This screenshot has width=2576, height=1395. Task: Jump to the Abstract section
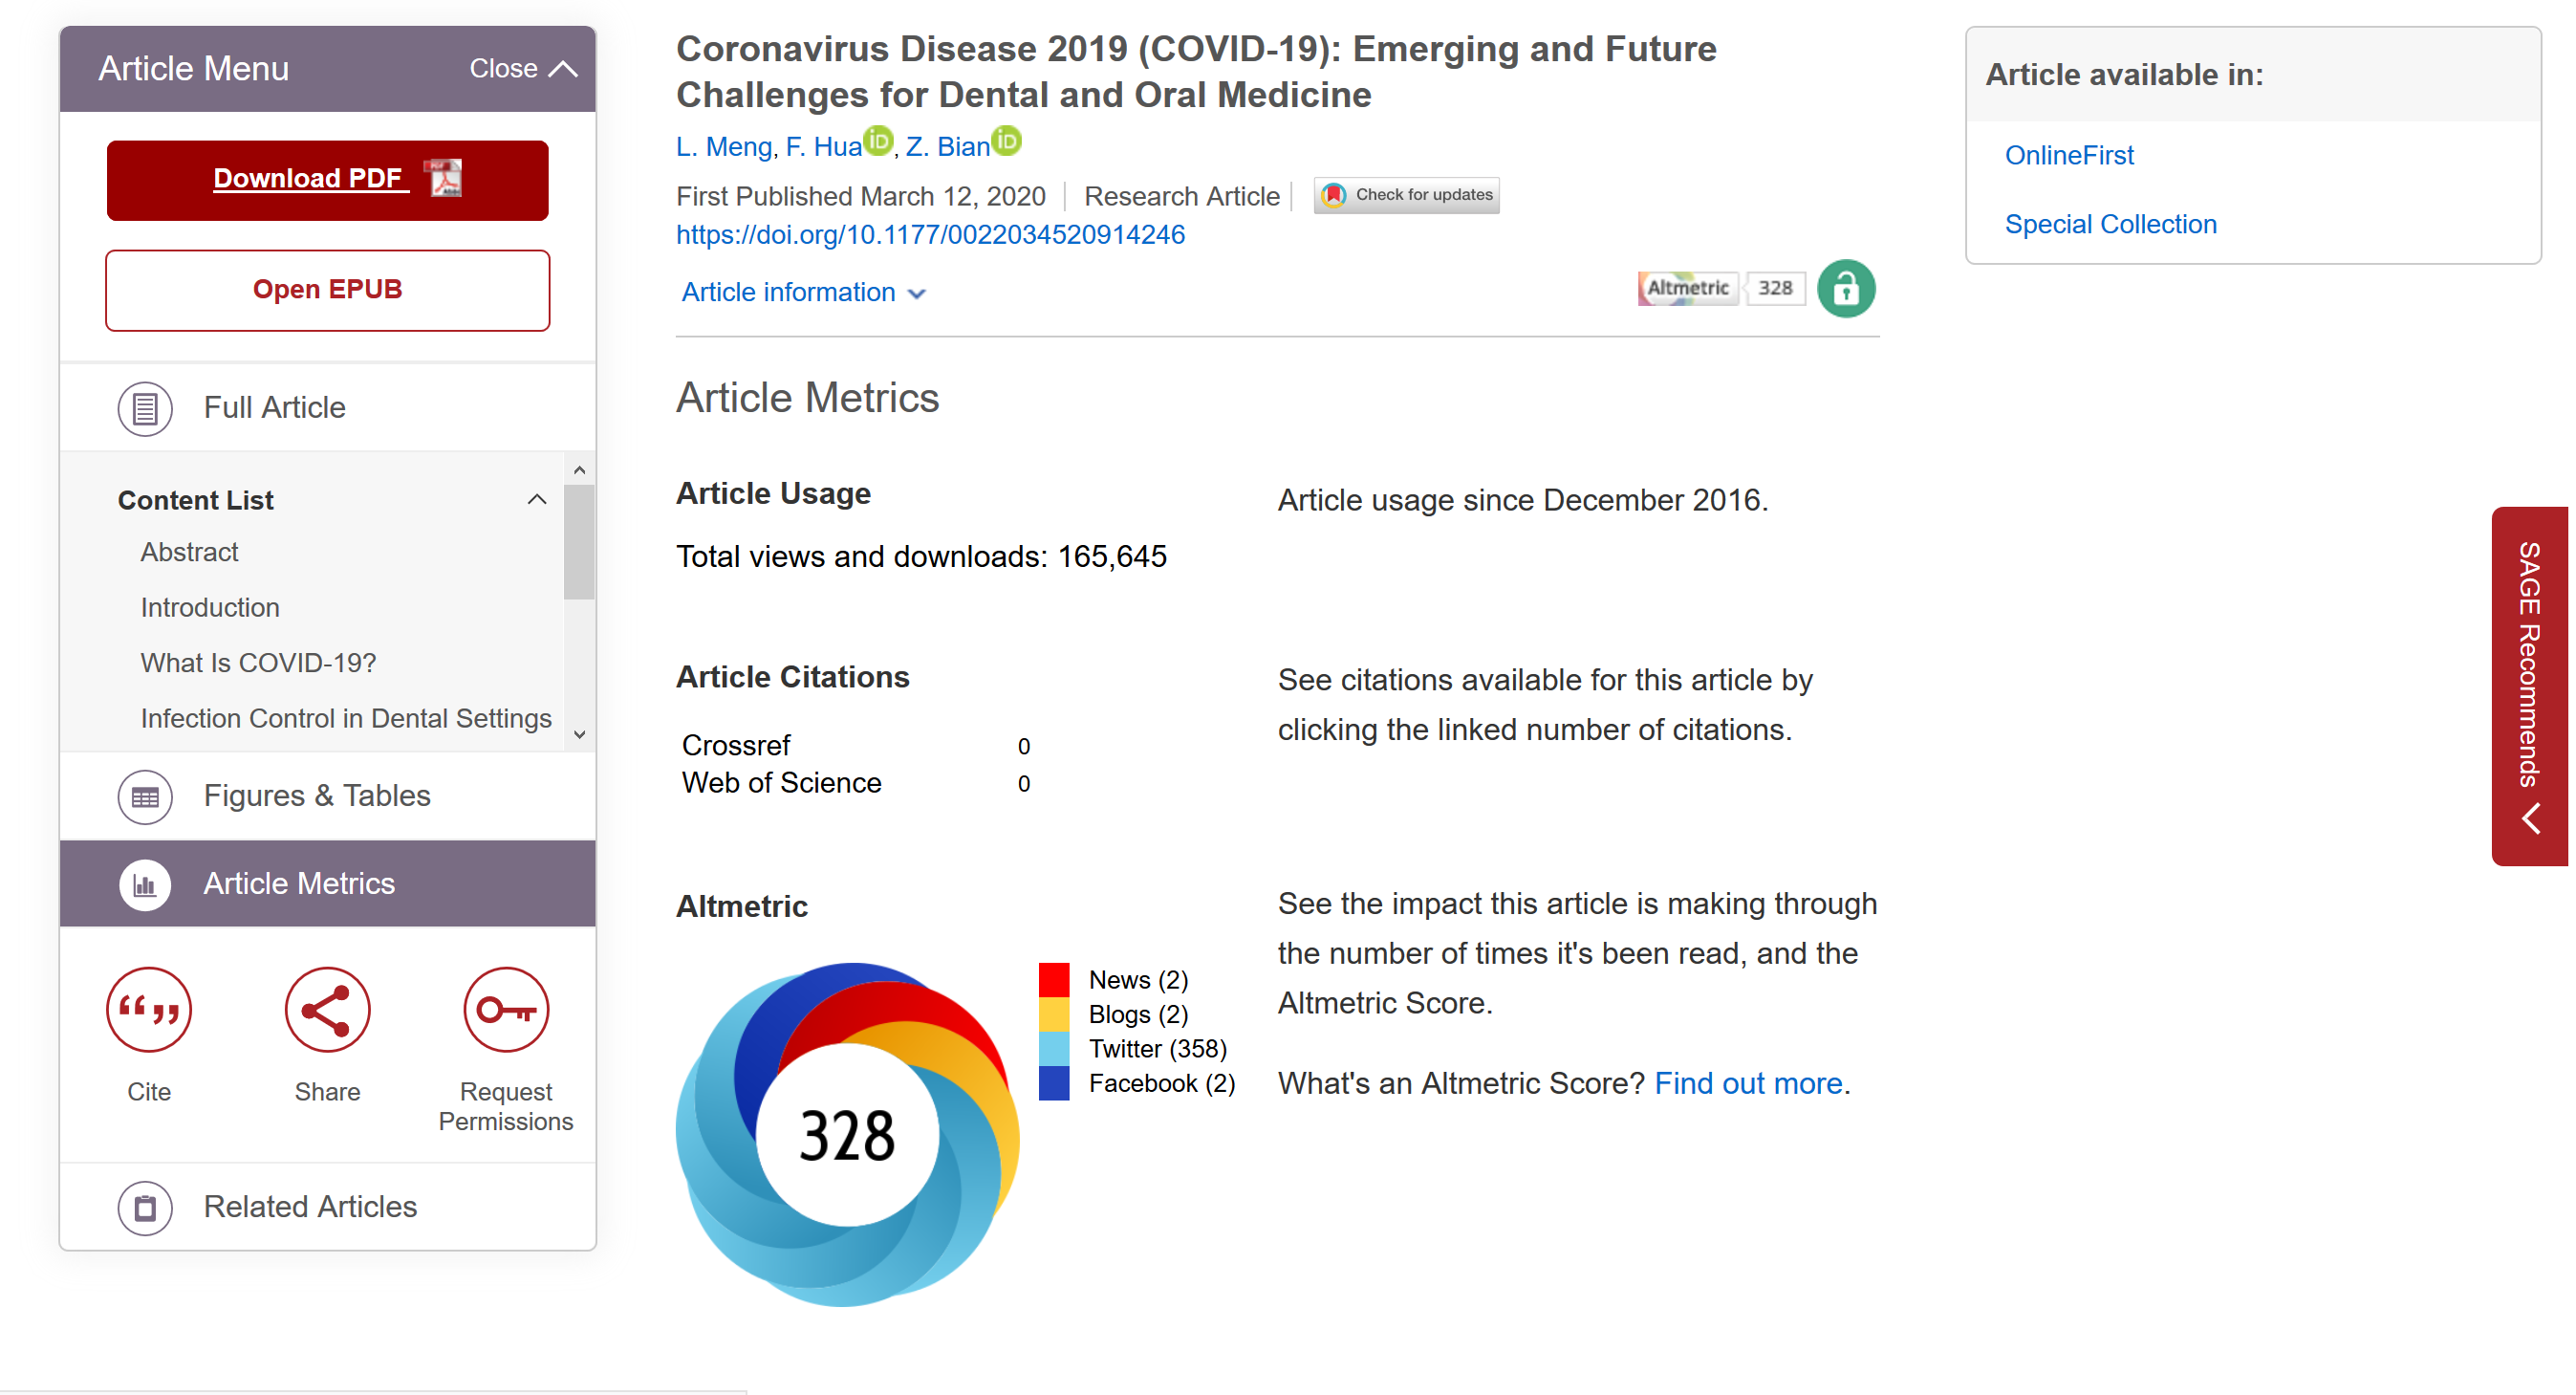click(x=189, y=552)
